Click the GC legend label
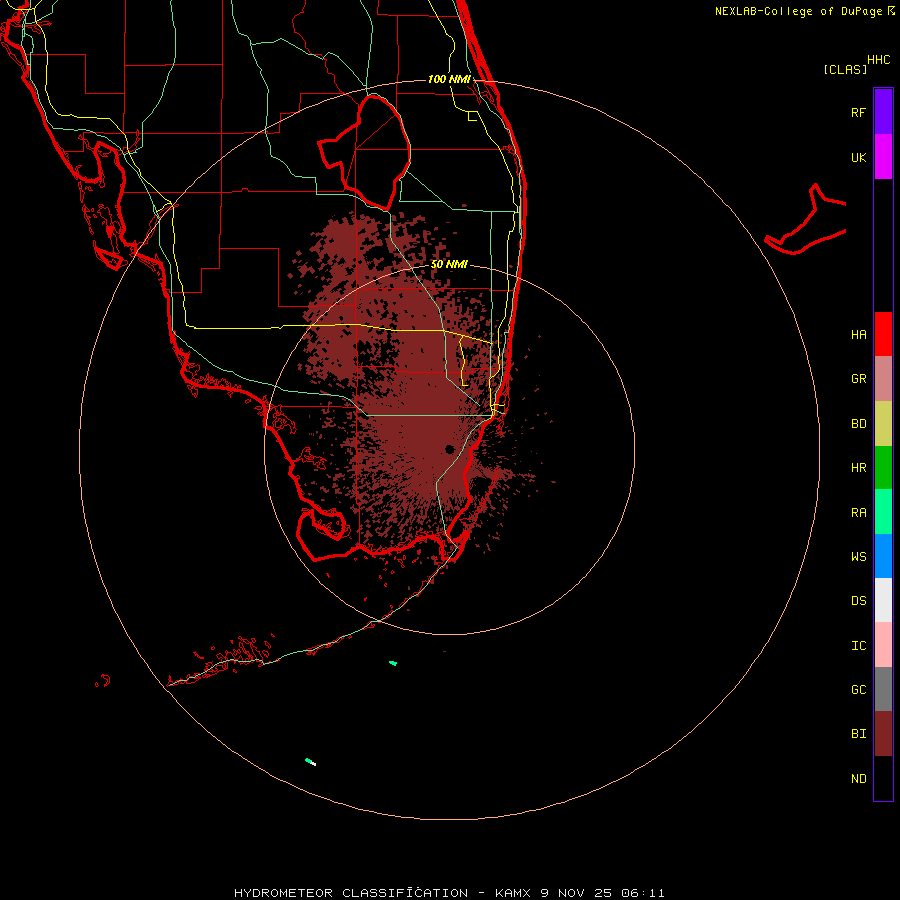Viewport: 900px width, 900px height. tap(858, 690)
